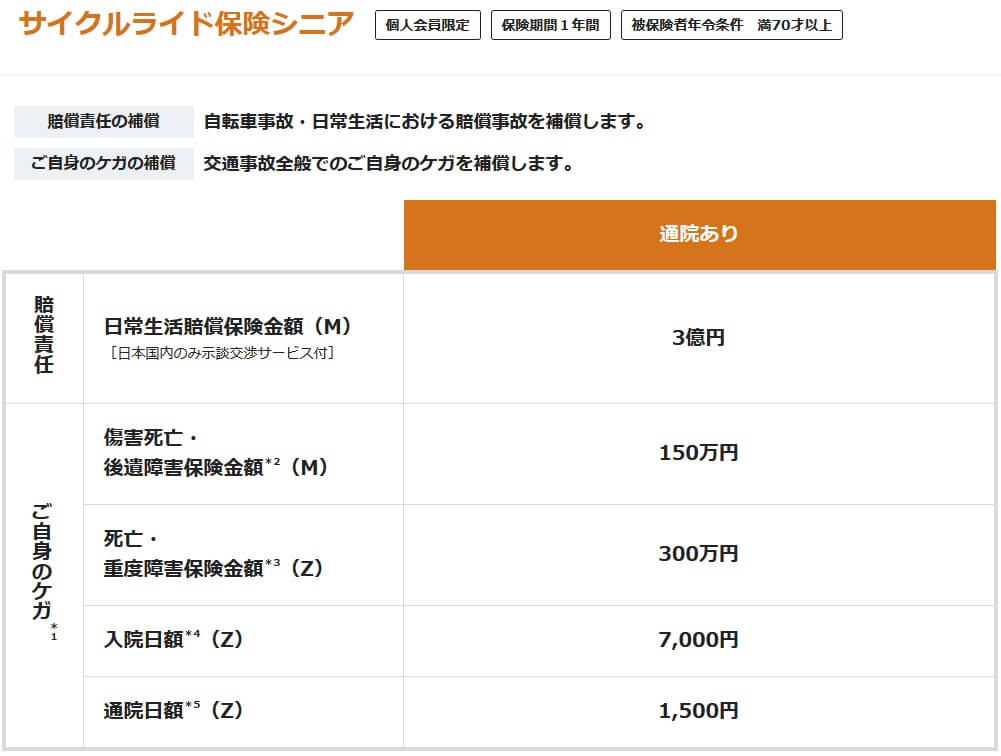
Task: Select the 傷害死亡・後遺障害保険金額 row label
Action: click(x=216, y=453)
